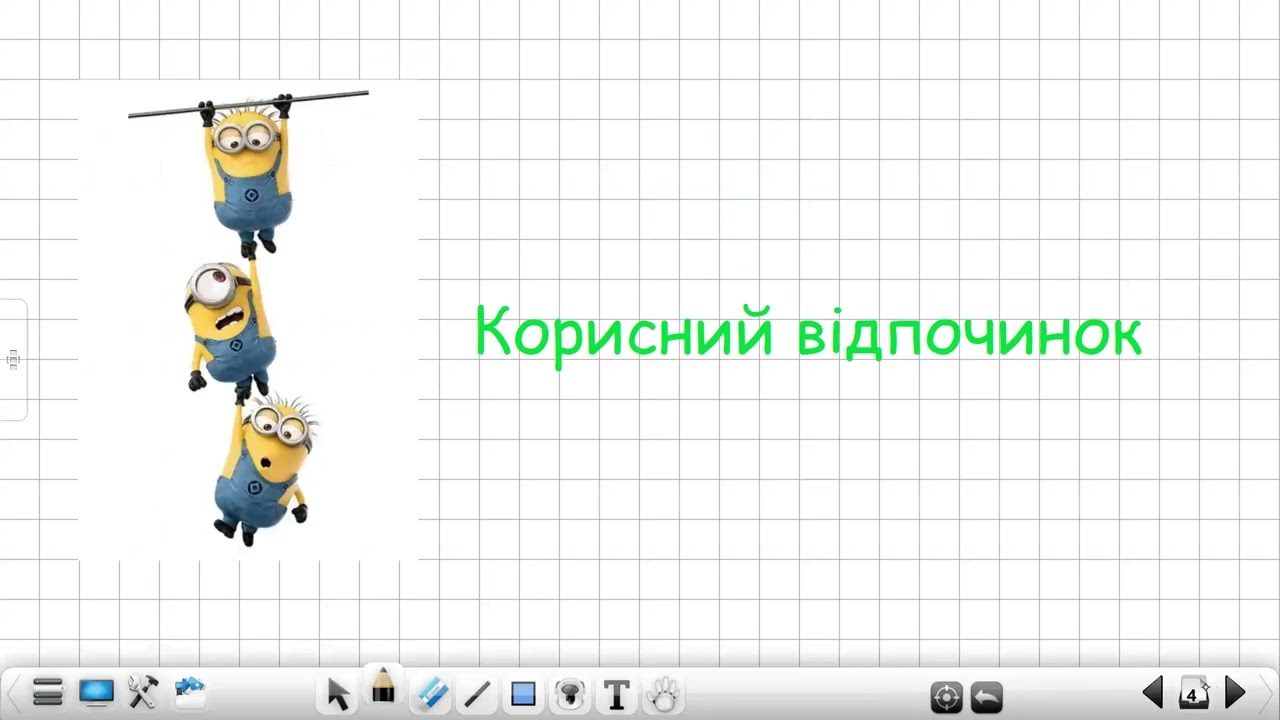
Task: Select the straight line tool
Action: tap(477, 693)
